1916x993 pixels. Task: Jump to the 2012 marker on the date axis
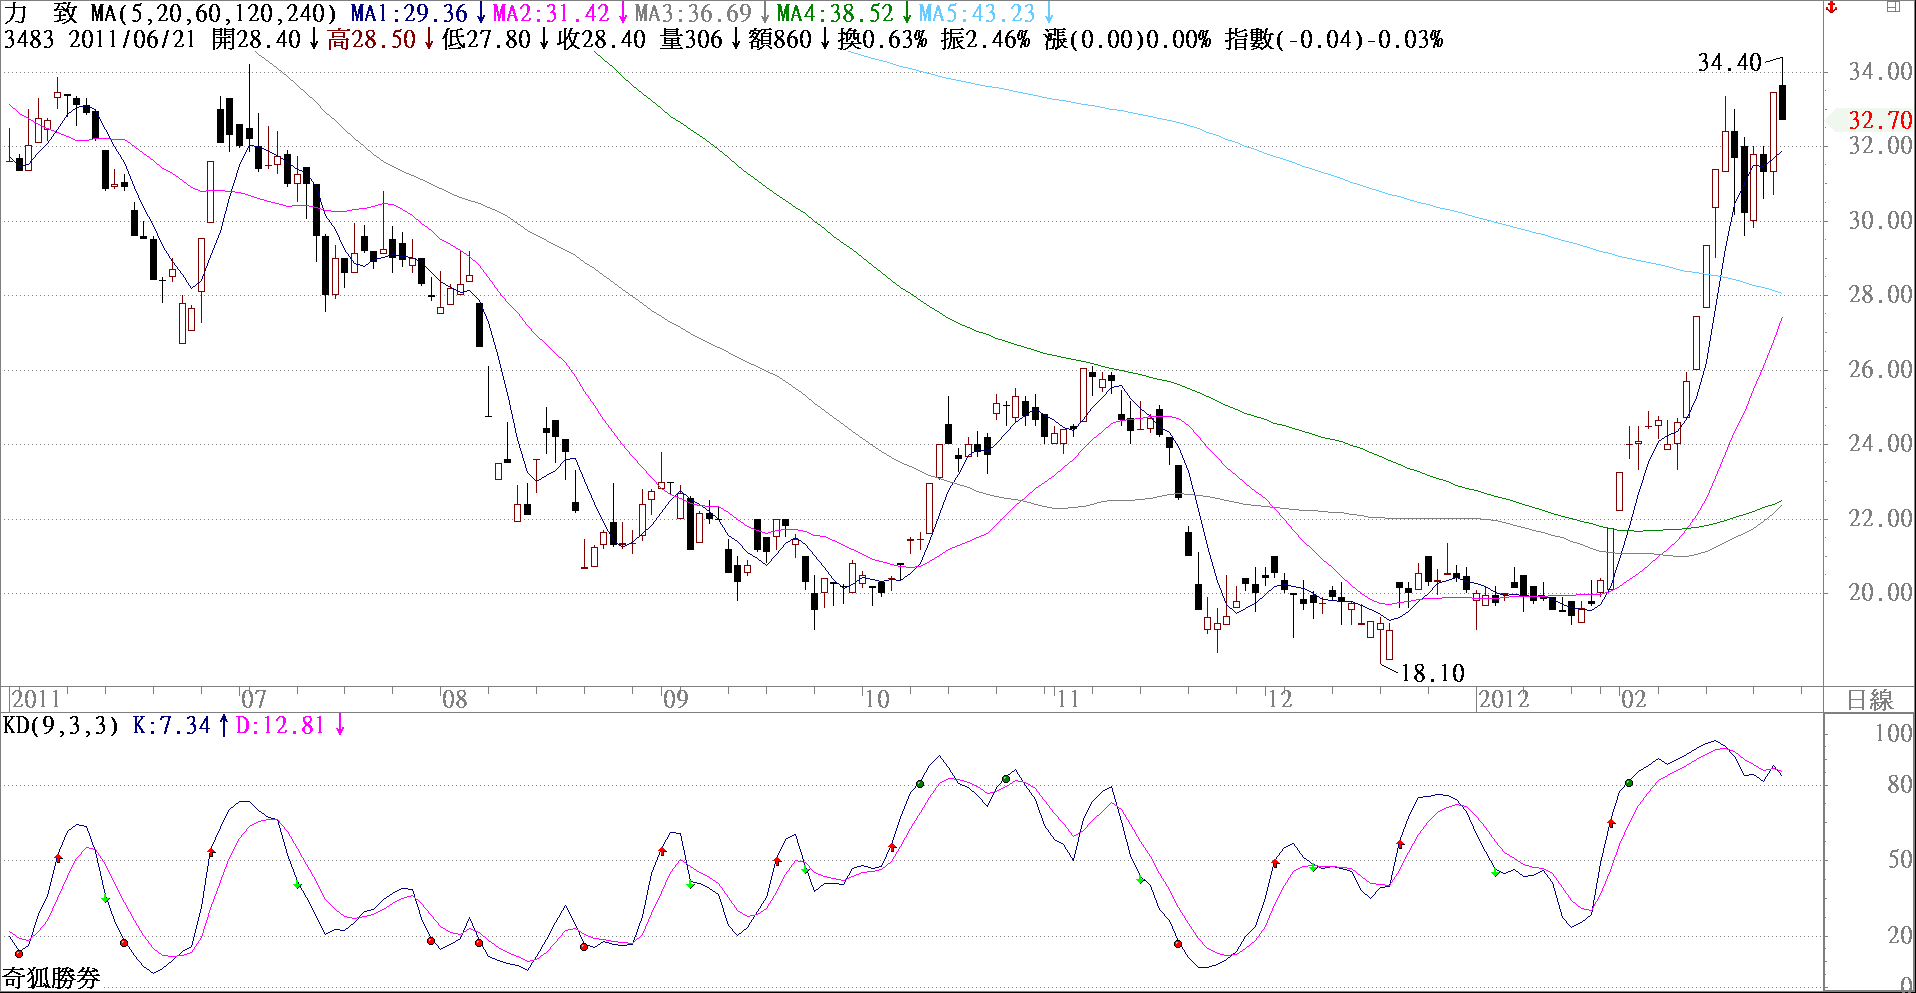(x=1503, y=699)
